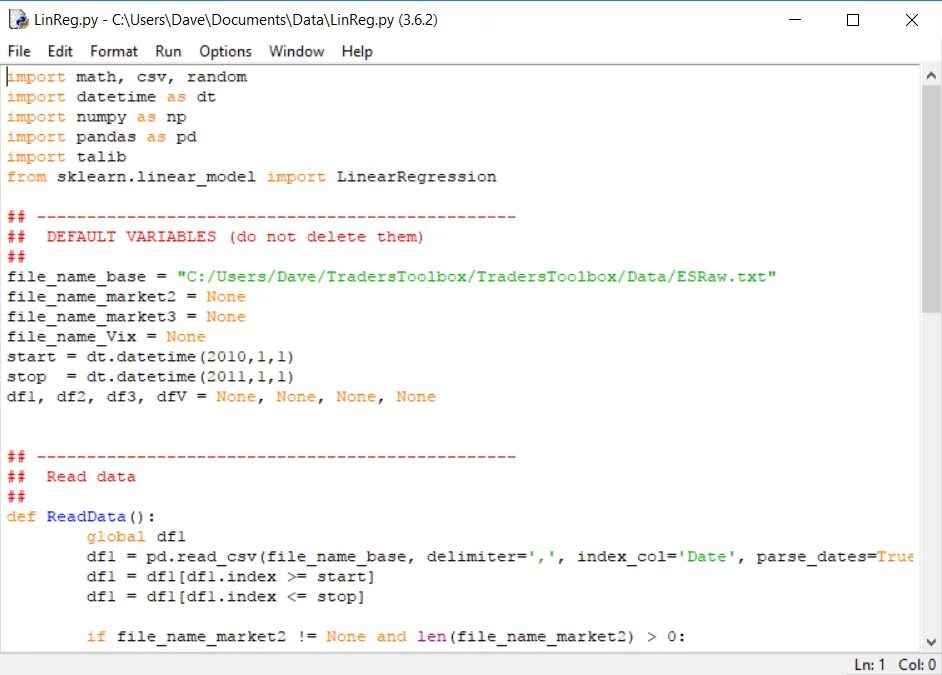Click the vertical scrollbar thumb
Viewport: 942px width, 675px height.
click(x=931, y=199)
